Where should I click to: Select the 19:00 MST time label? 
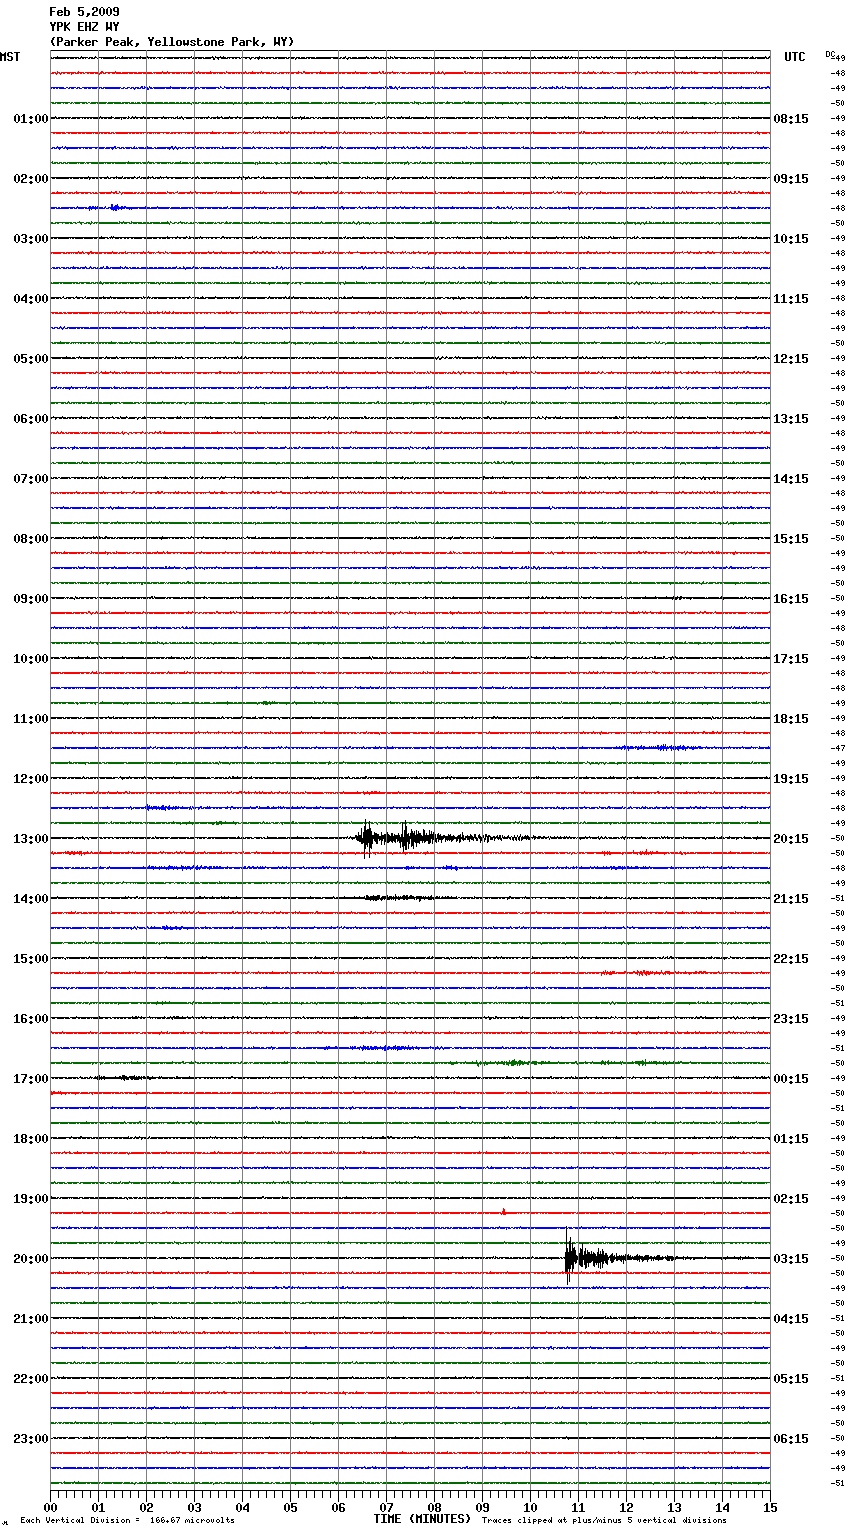31,1199
